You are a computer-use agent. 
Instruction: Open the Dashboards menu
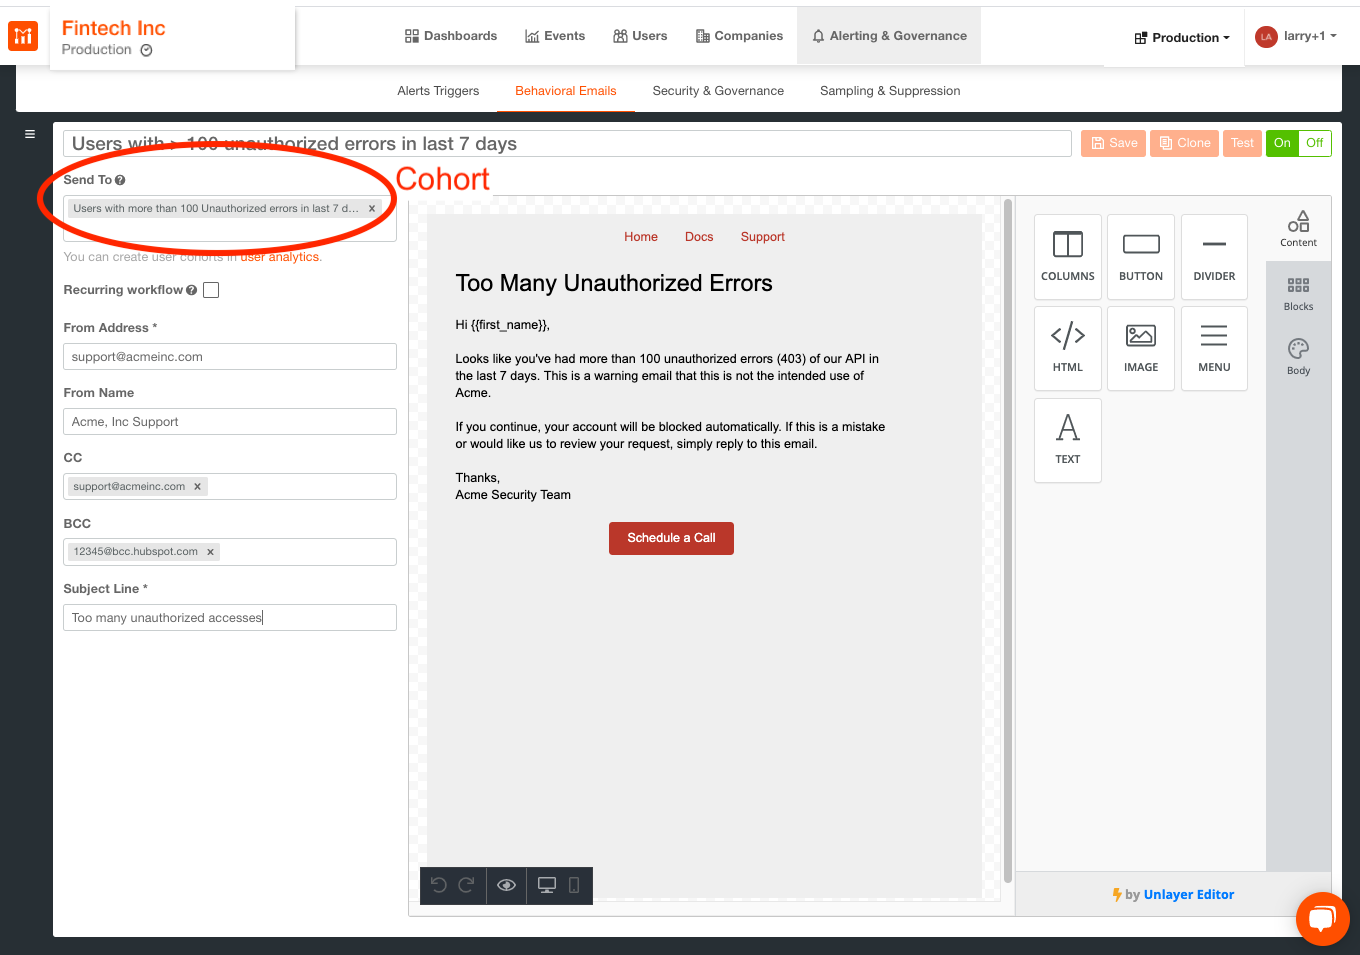451,36
